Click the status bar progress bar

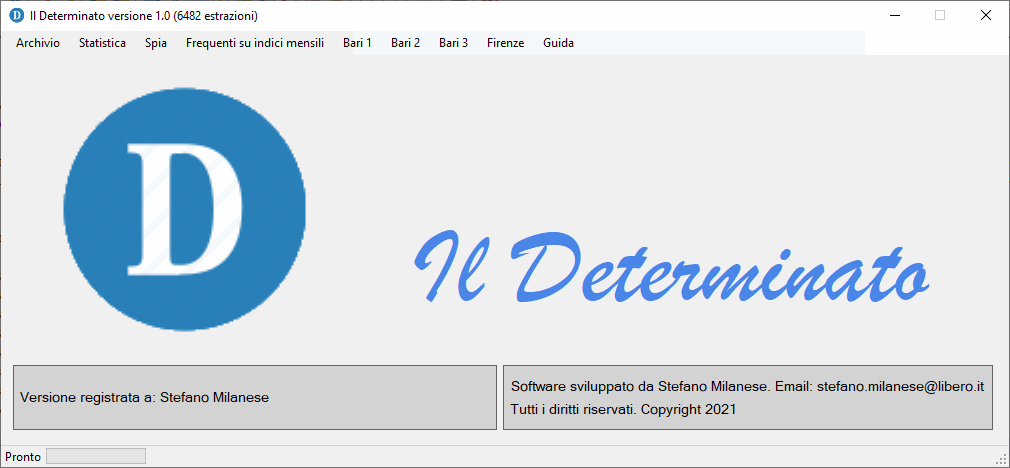(96, 456)
